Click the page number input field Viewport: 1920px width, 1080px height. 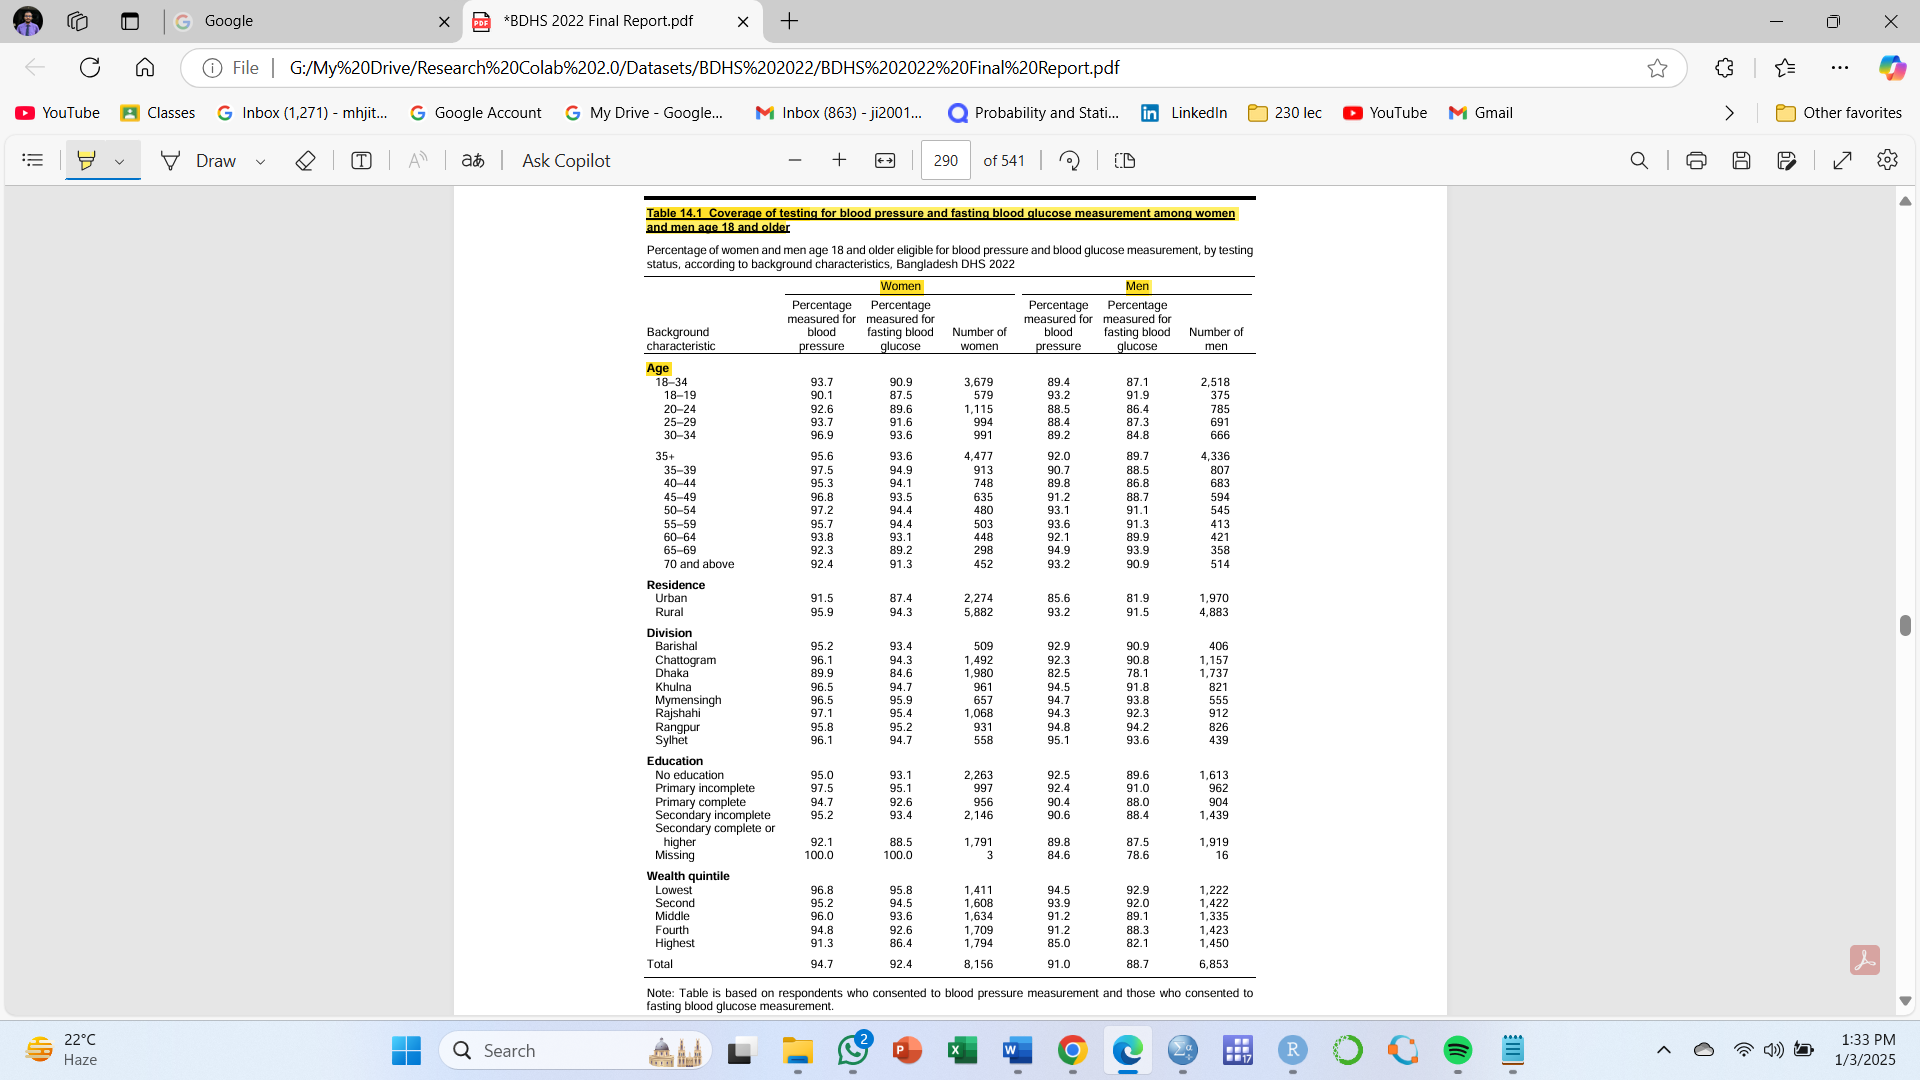(945, 160)
